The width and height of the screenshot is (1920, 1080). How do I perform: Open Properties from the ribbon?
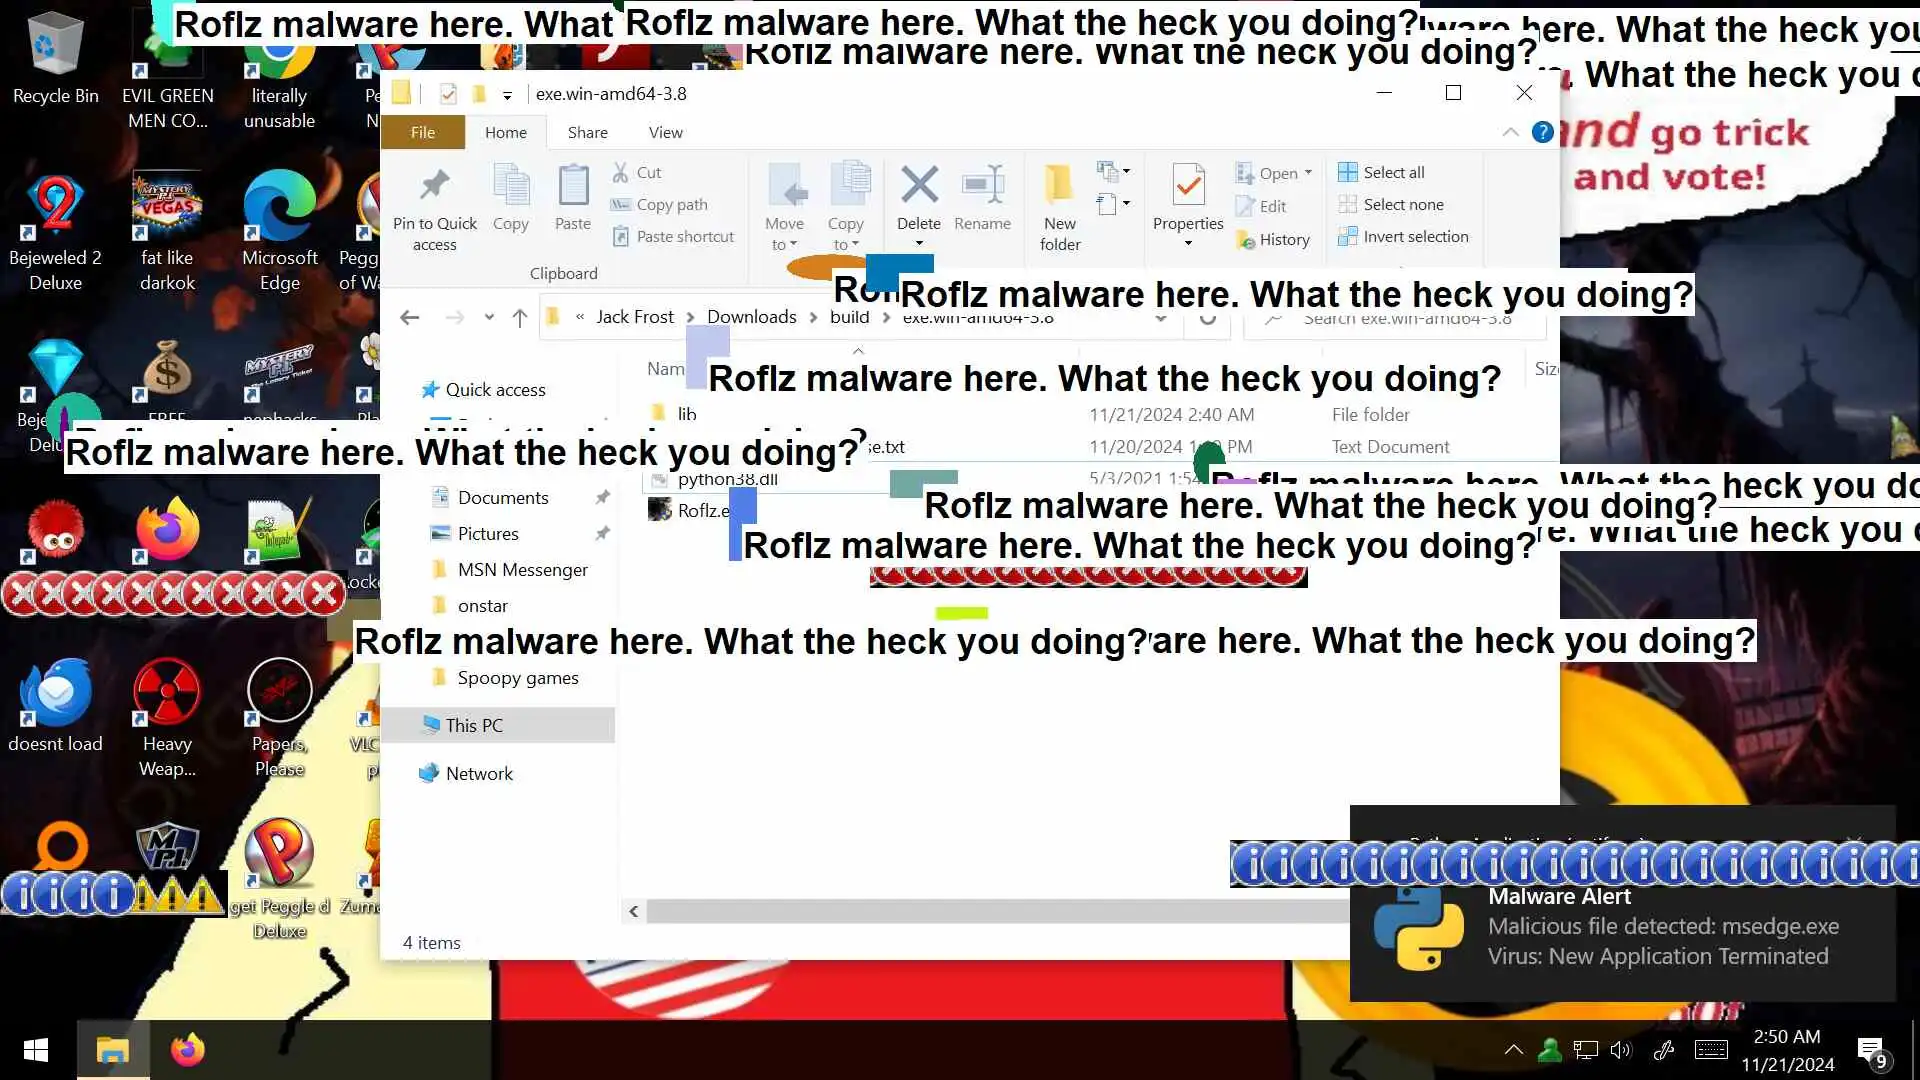pos(1187,186)
